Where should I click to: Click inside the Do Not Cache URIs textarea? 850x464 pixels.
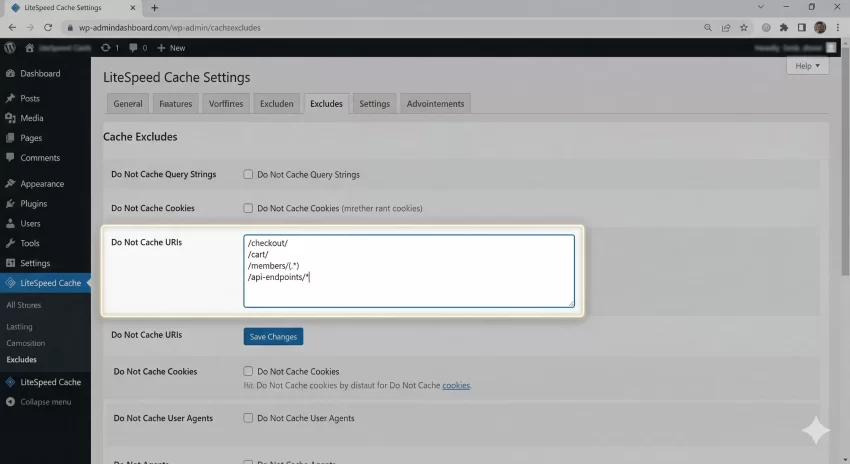[409, 271]
